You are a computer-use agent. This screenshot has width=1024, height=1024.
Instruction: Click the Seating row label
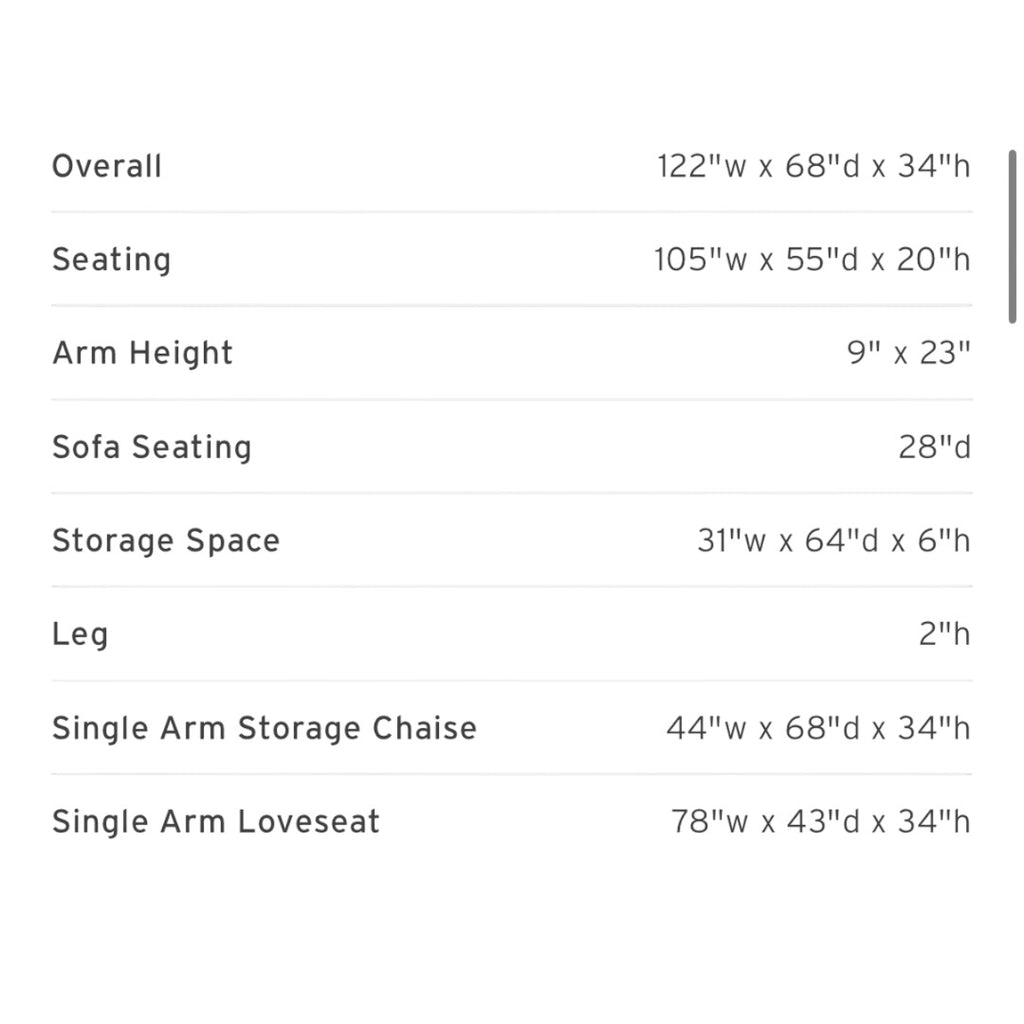point(112,260)
